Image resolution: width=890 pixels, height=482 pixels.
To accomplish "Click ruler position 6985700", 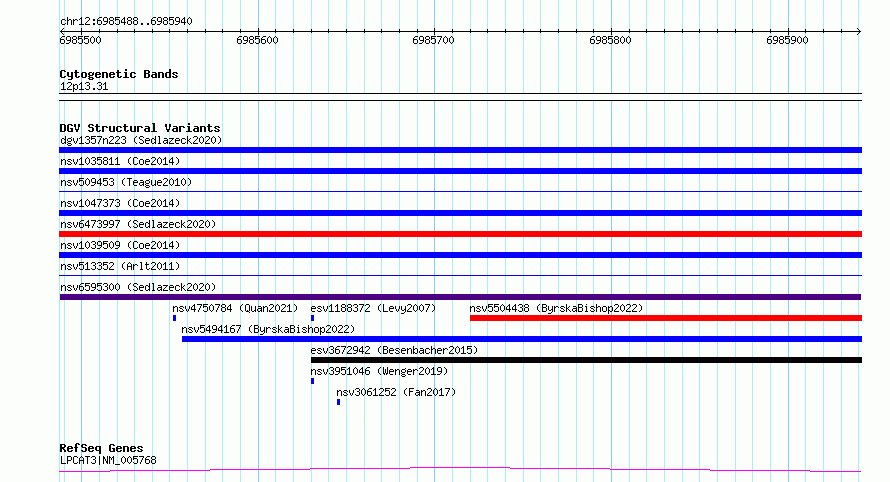I will 434,40.
